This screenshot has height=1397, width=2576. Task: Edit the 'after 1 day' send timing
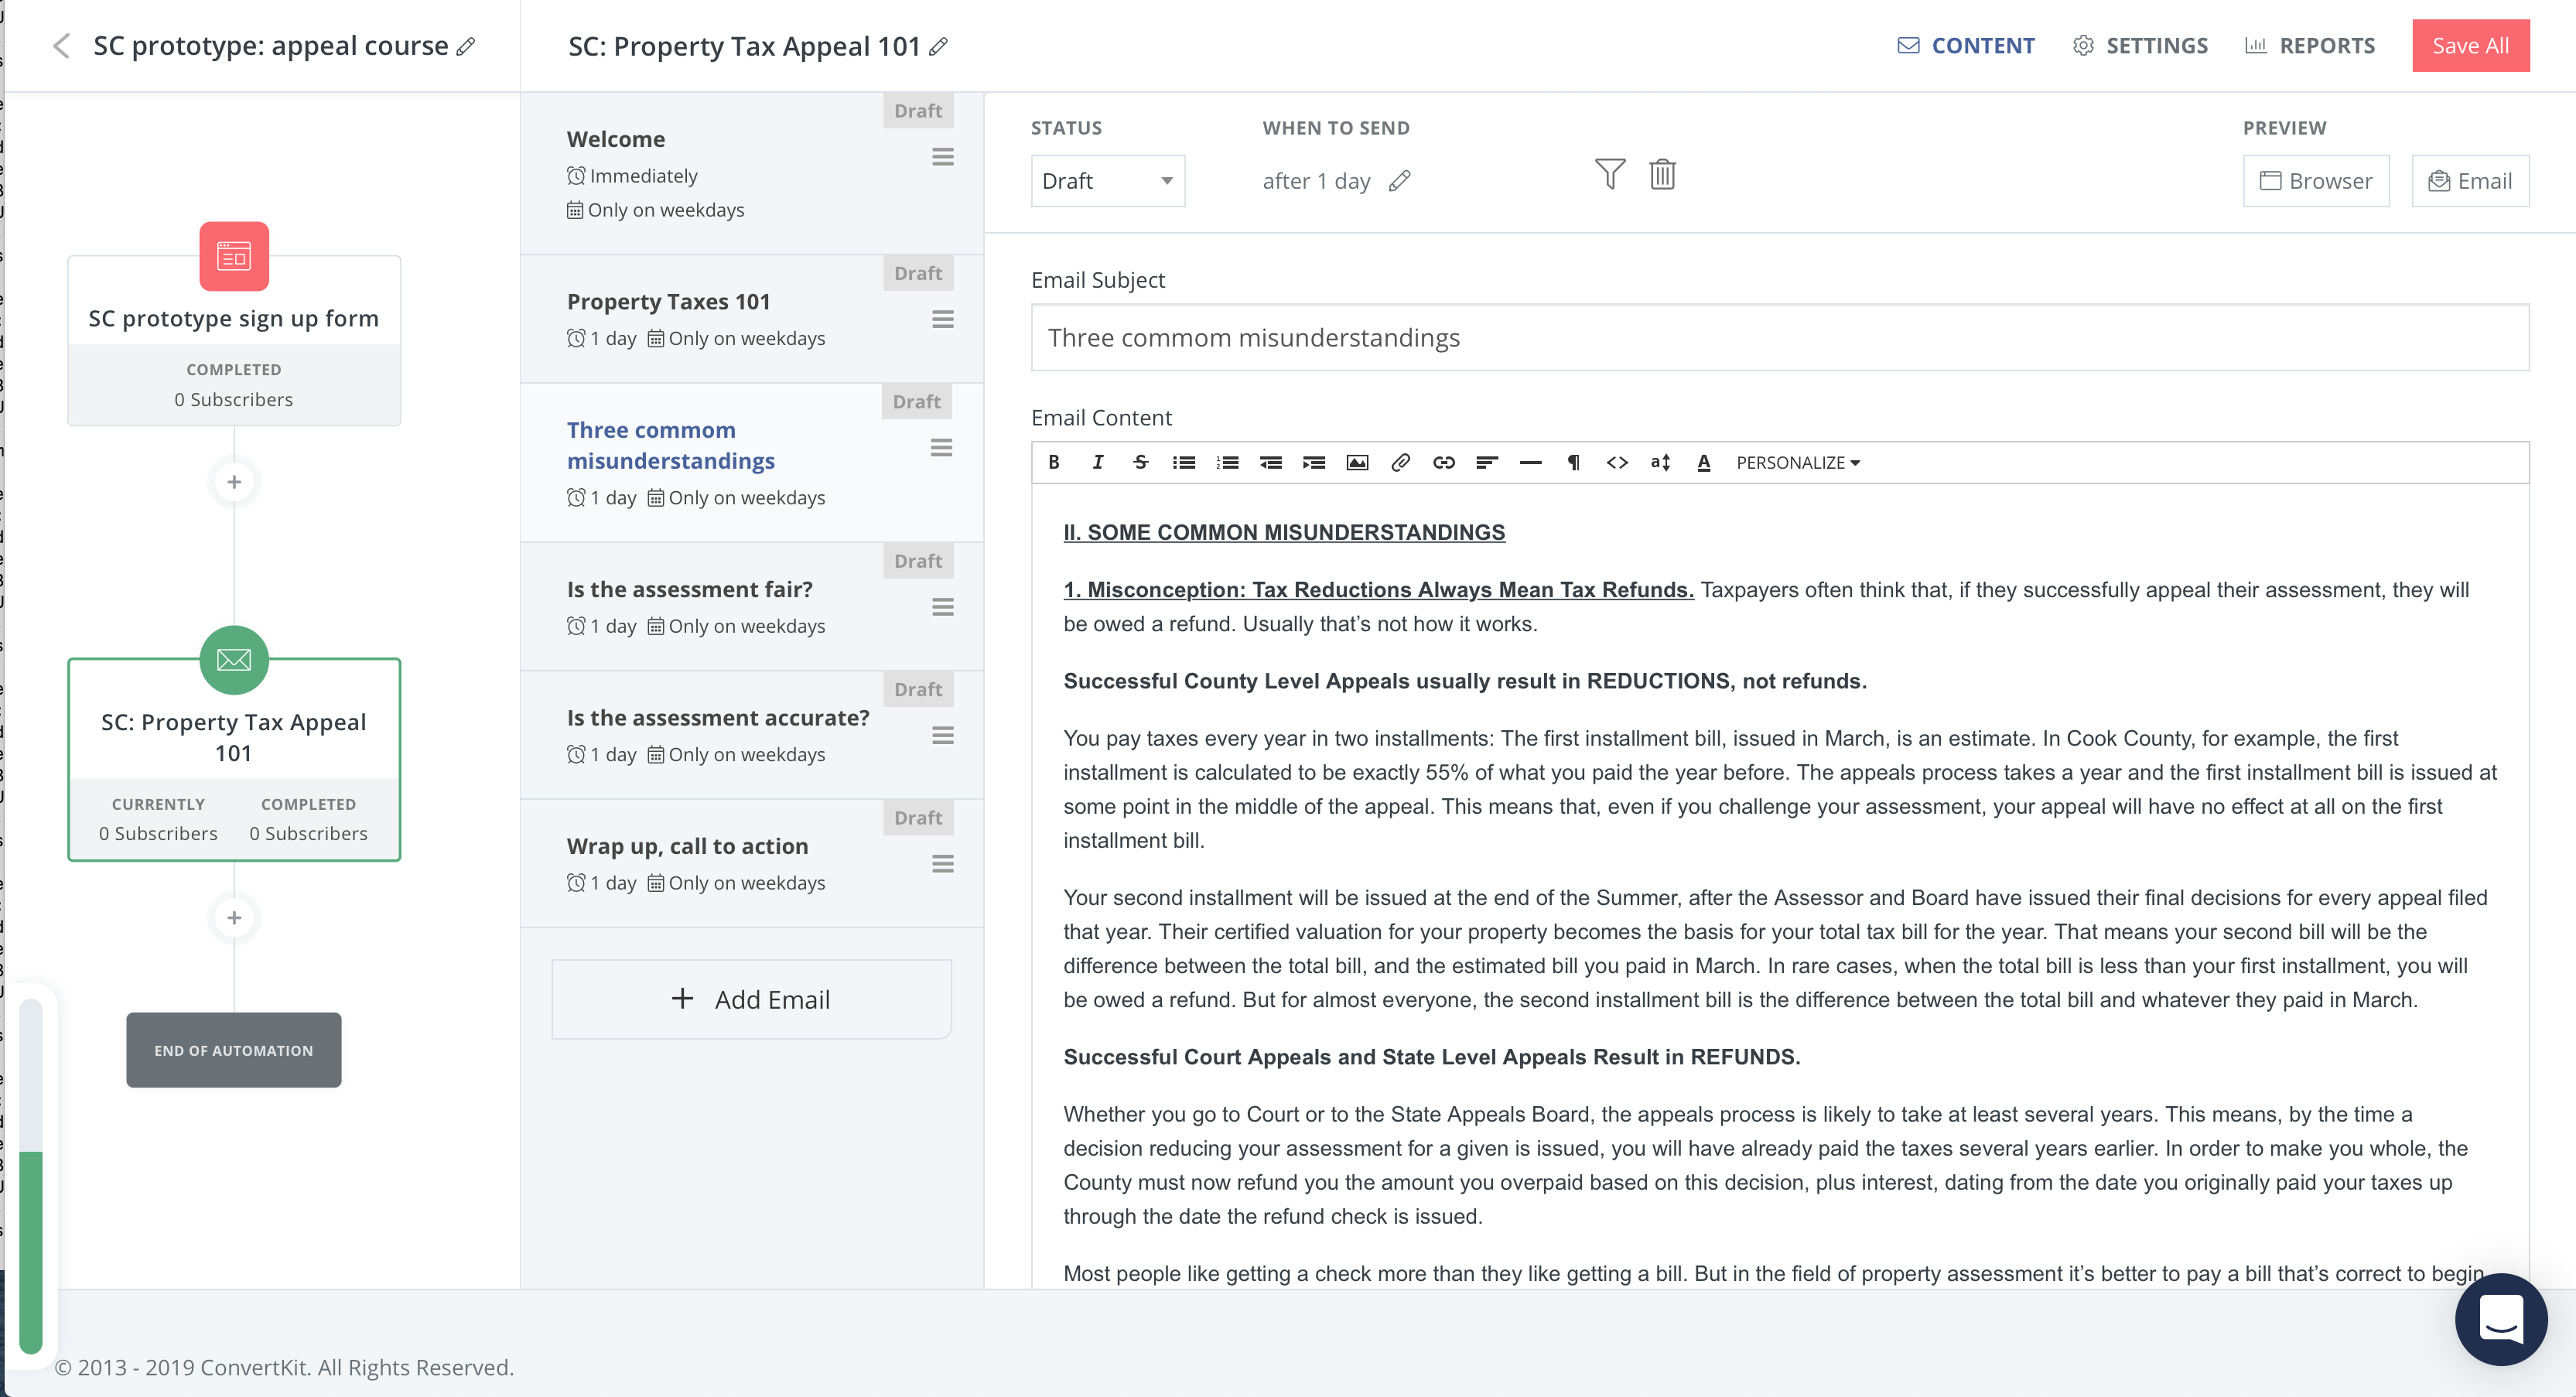tap(1399, 181)
